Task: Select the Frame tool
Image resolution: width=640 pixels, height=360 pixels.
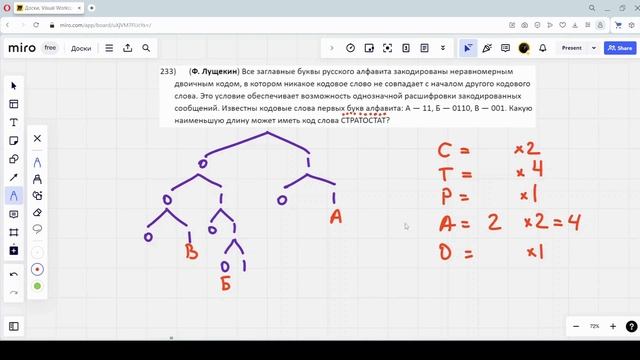Action: pos(13,232)
